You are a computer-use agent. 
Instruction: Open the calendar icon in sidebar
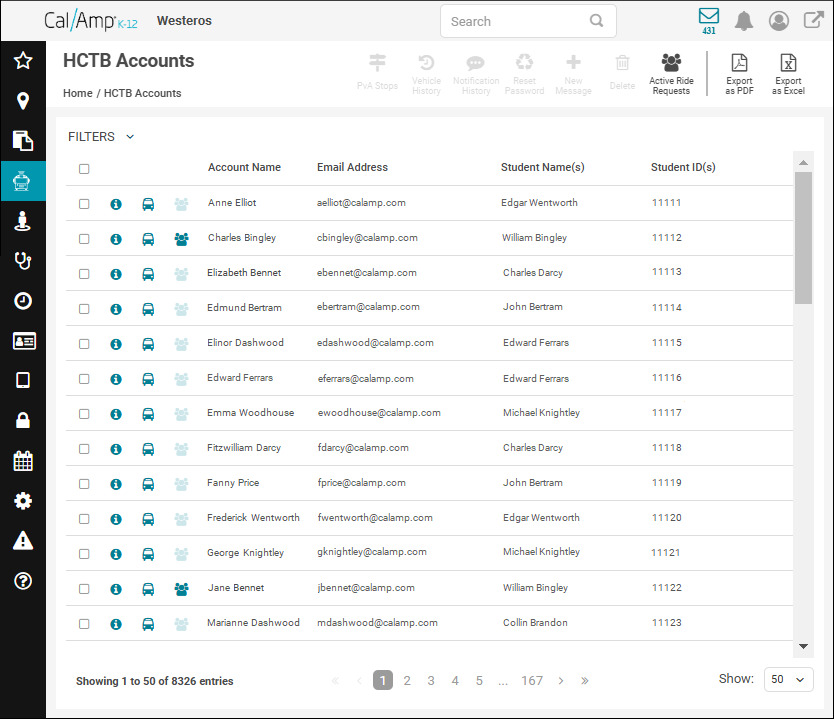click(x=23, y=461)
